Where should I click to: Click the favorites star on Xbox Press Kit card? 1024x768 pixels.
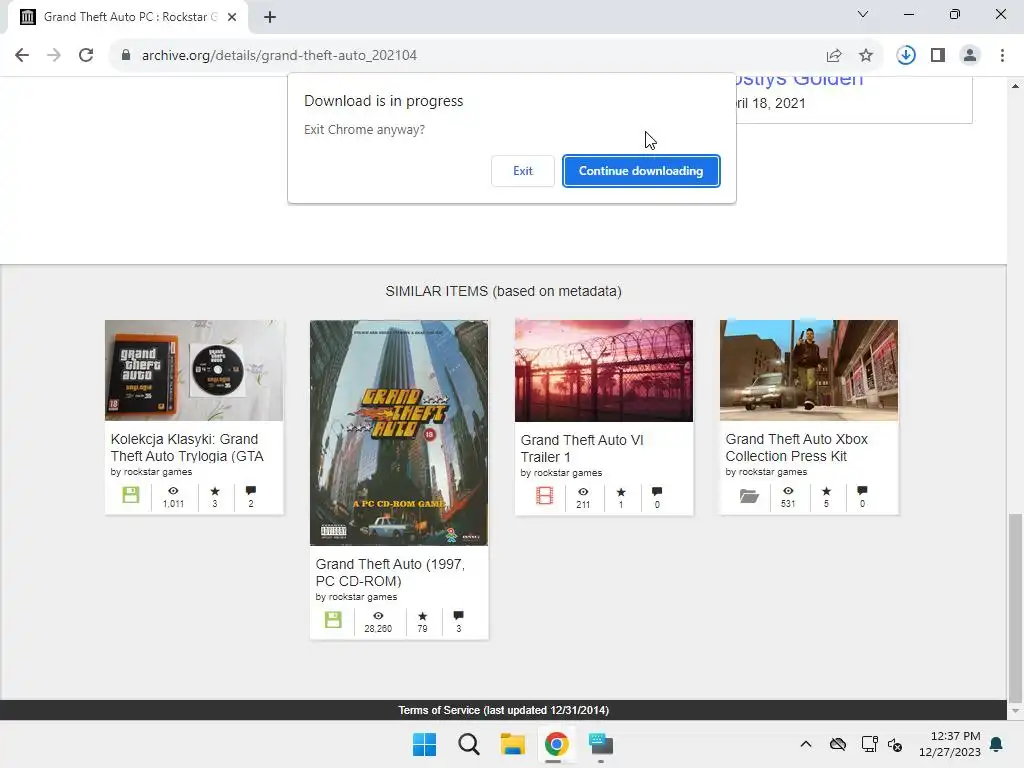click(826, 490)
